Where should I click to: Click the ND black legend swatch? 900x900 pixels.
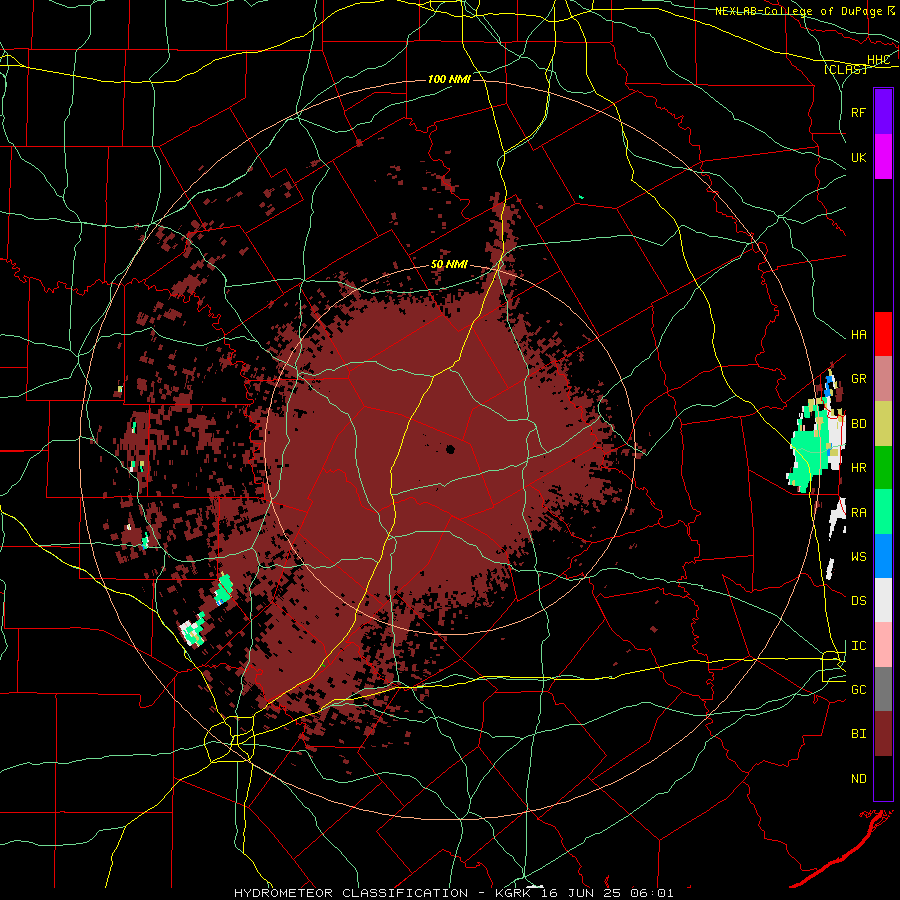point(883,778)
